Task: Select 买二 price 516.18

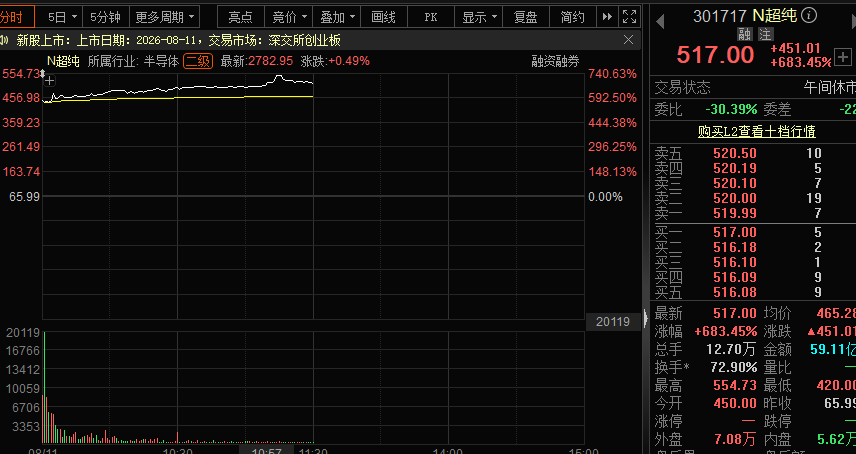Action: pyautogui.click(x=735, y=247)
